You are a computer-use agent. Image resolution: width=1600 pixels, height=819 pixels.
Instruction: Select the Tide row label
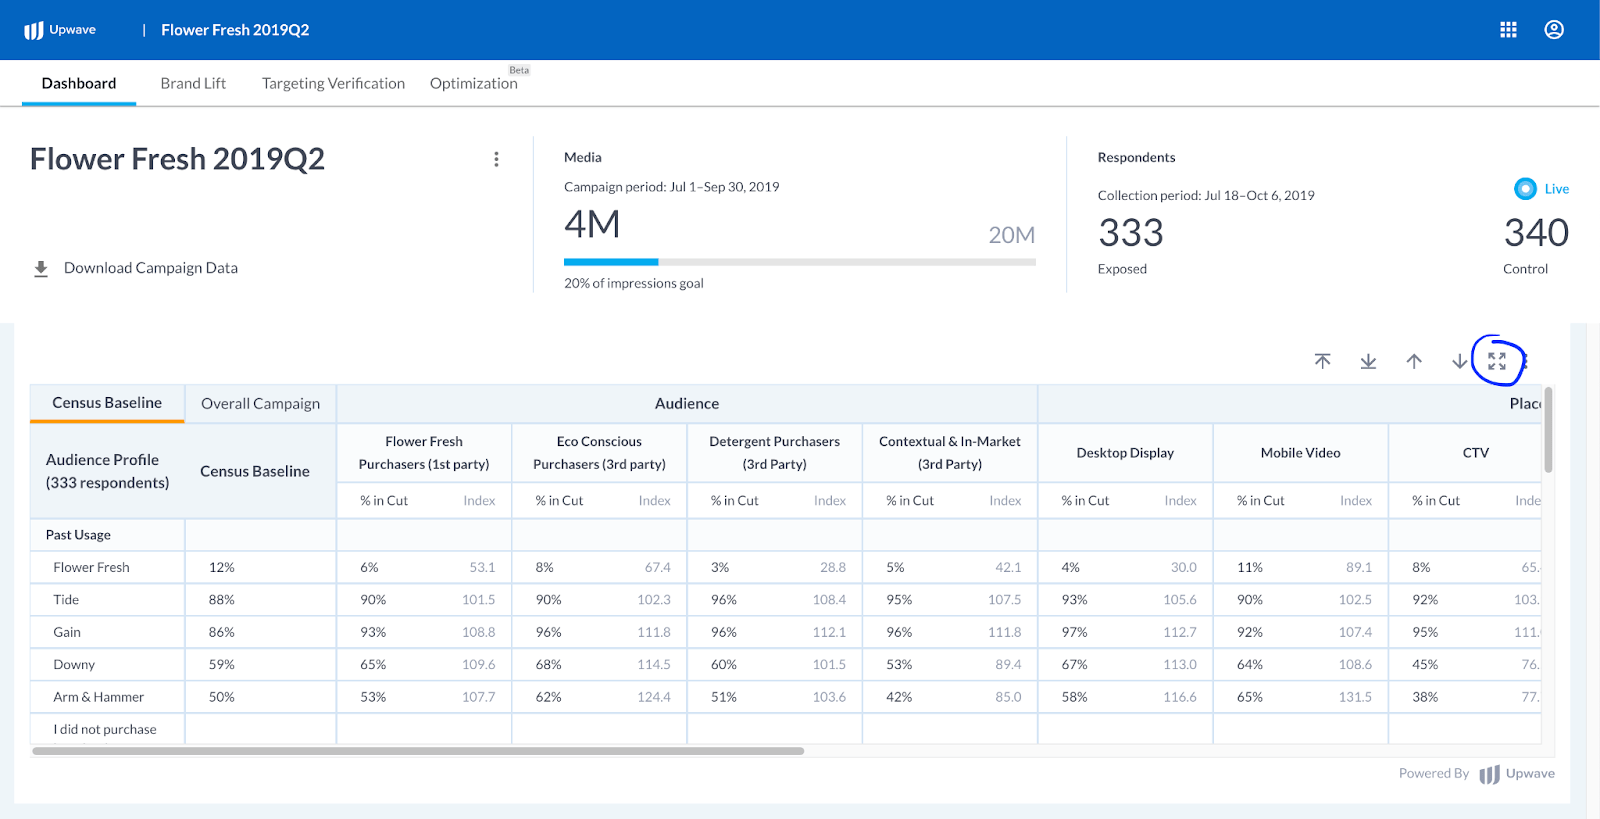click(66, 600)
